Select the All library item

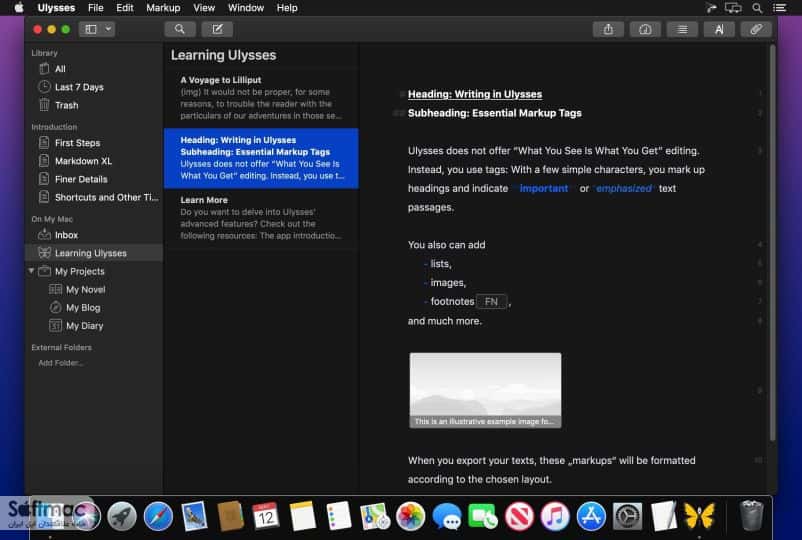[x=94, y=69]
